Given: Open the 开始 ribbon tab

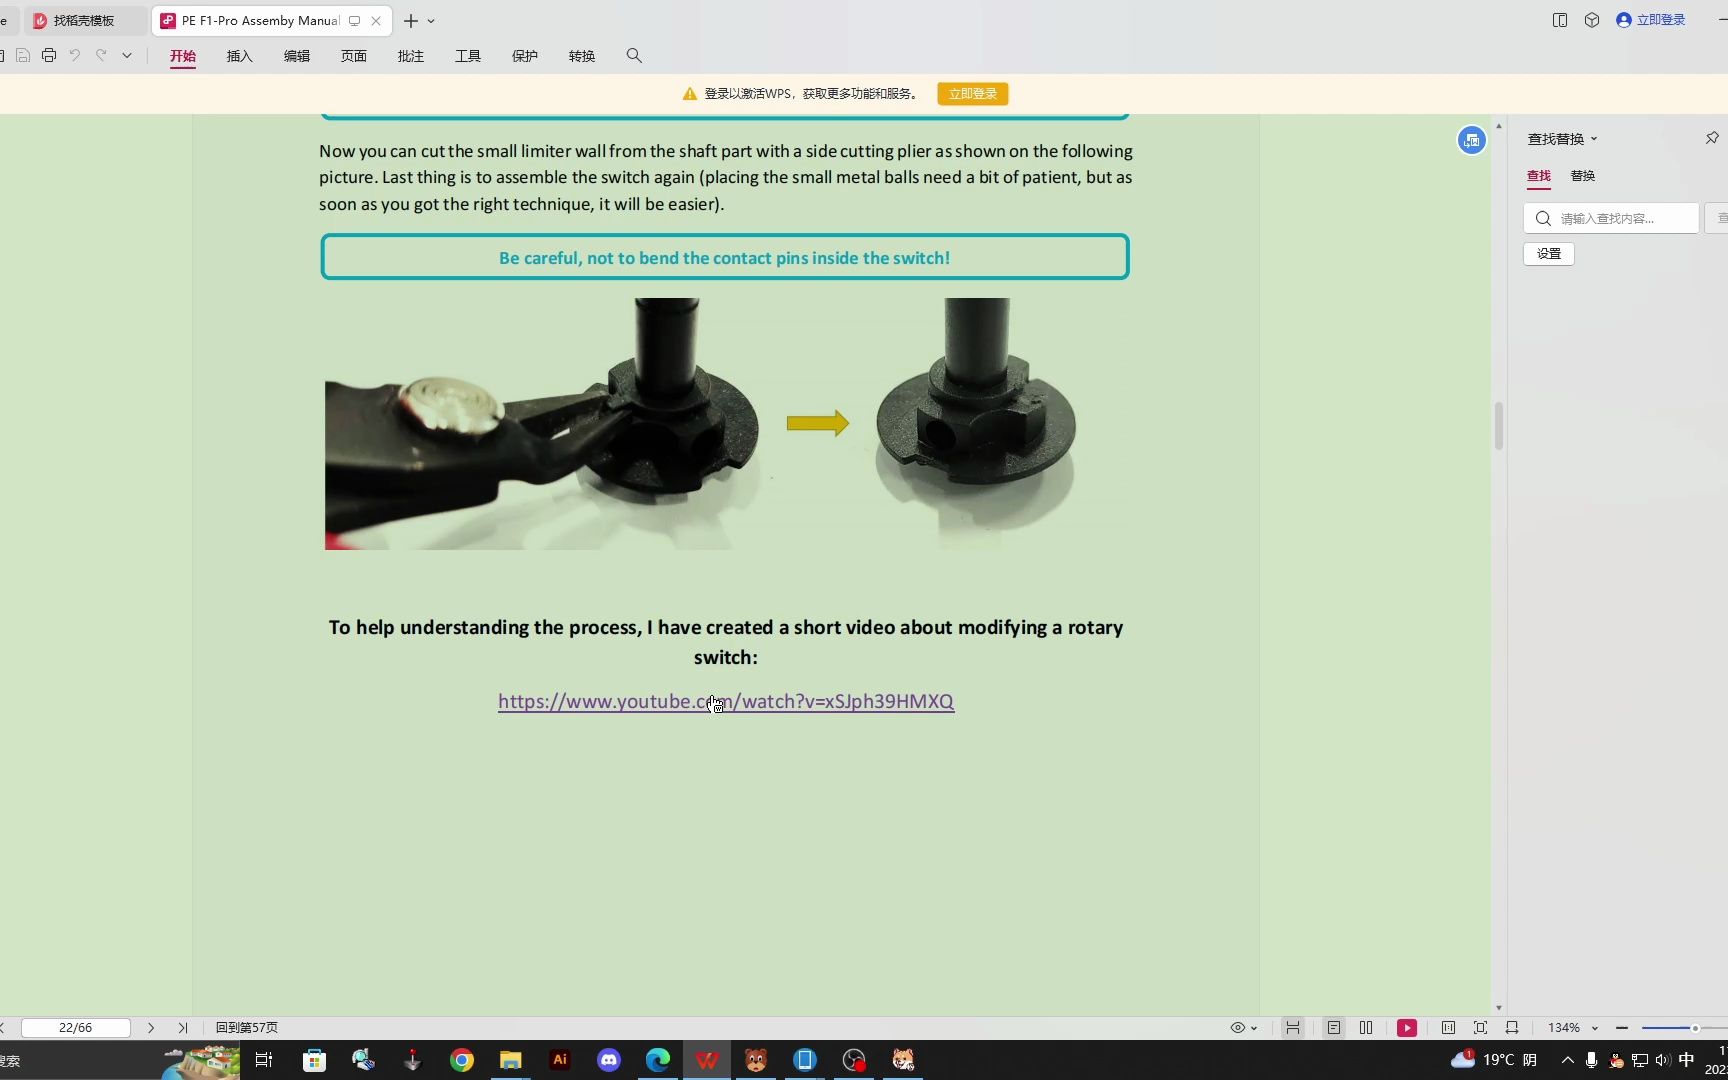Looking at the screenshot, I should click(x=183, y=56).
